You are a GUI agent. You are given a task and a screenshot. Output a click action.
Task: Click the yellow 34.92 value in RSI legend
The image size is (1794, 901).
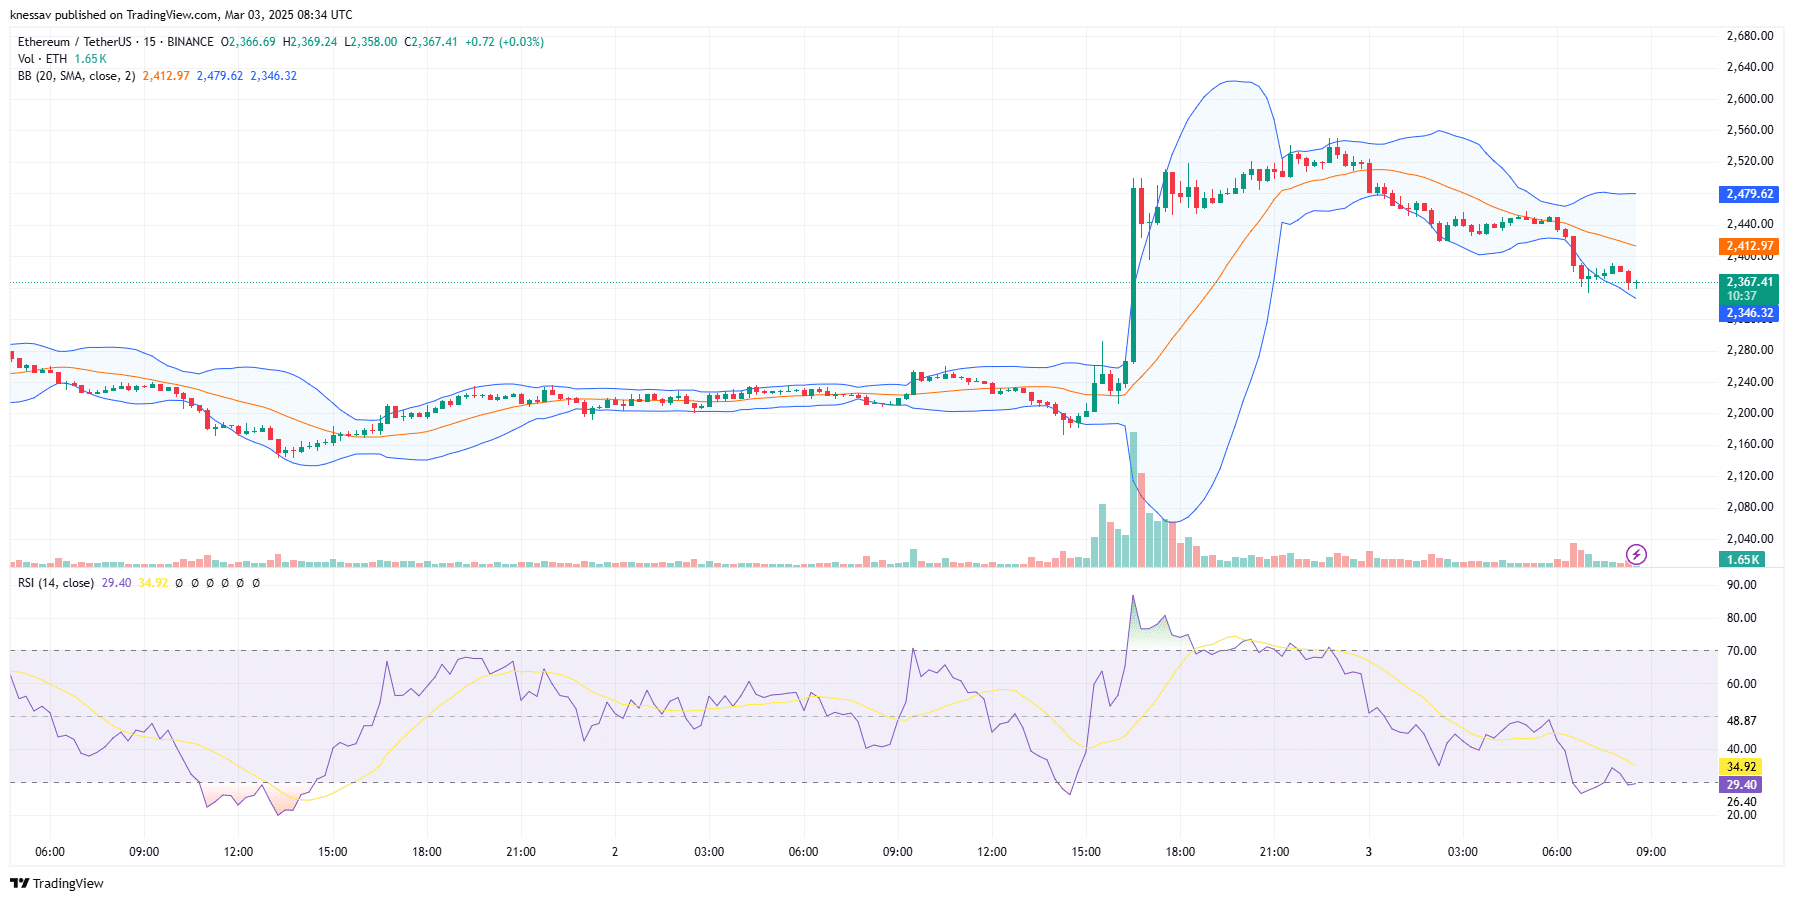pos(153,583)
